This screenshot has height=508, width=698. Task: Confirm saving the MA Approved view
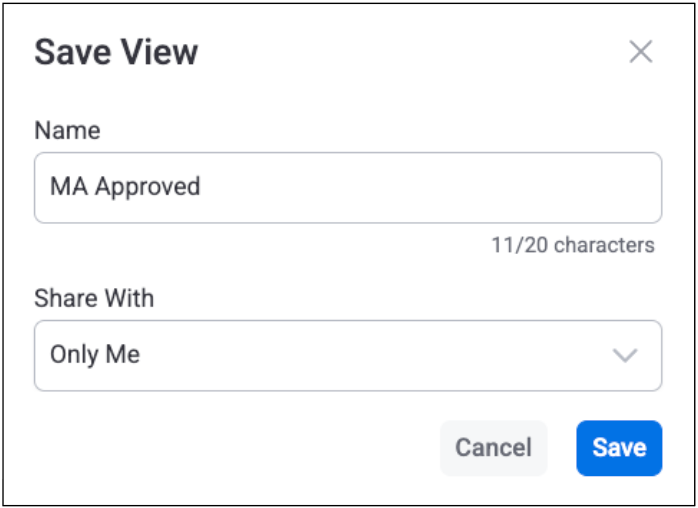coord(618,447)
